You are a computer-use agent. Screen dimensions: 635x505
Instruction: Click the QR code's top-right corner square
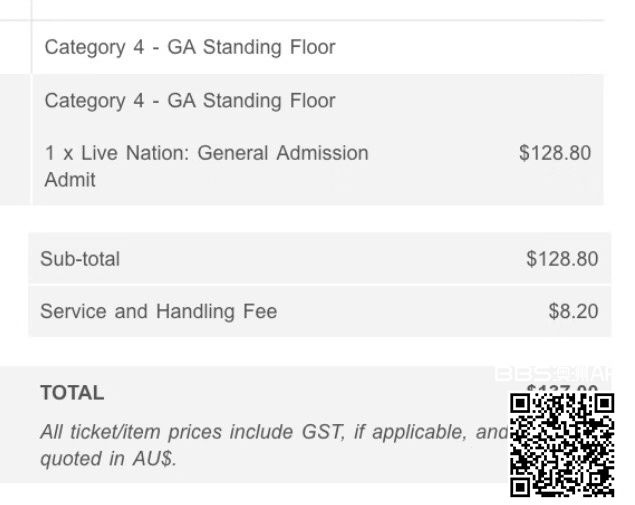tap(603, 404)
